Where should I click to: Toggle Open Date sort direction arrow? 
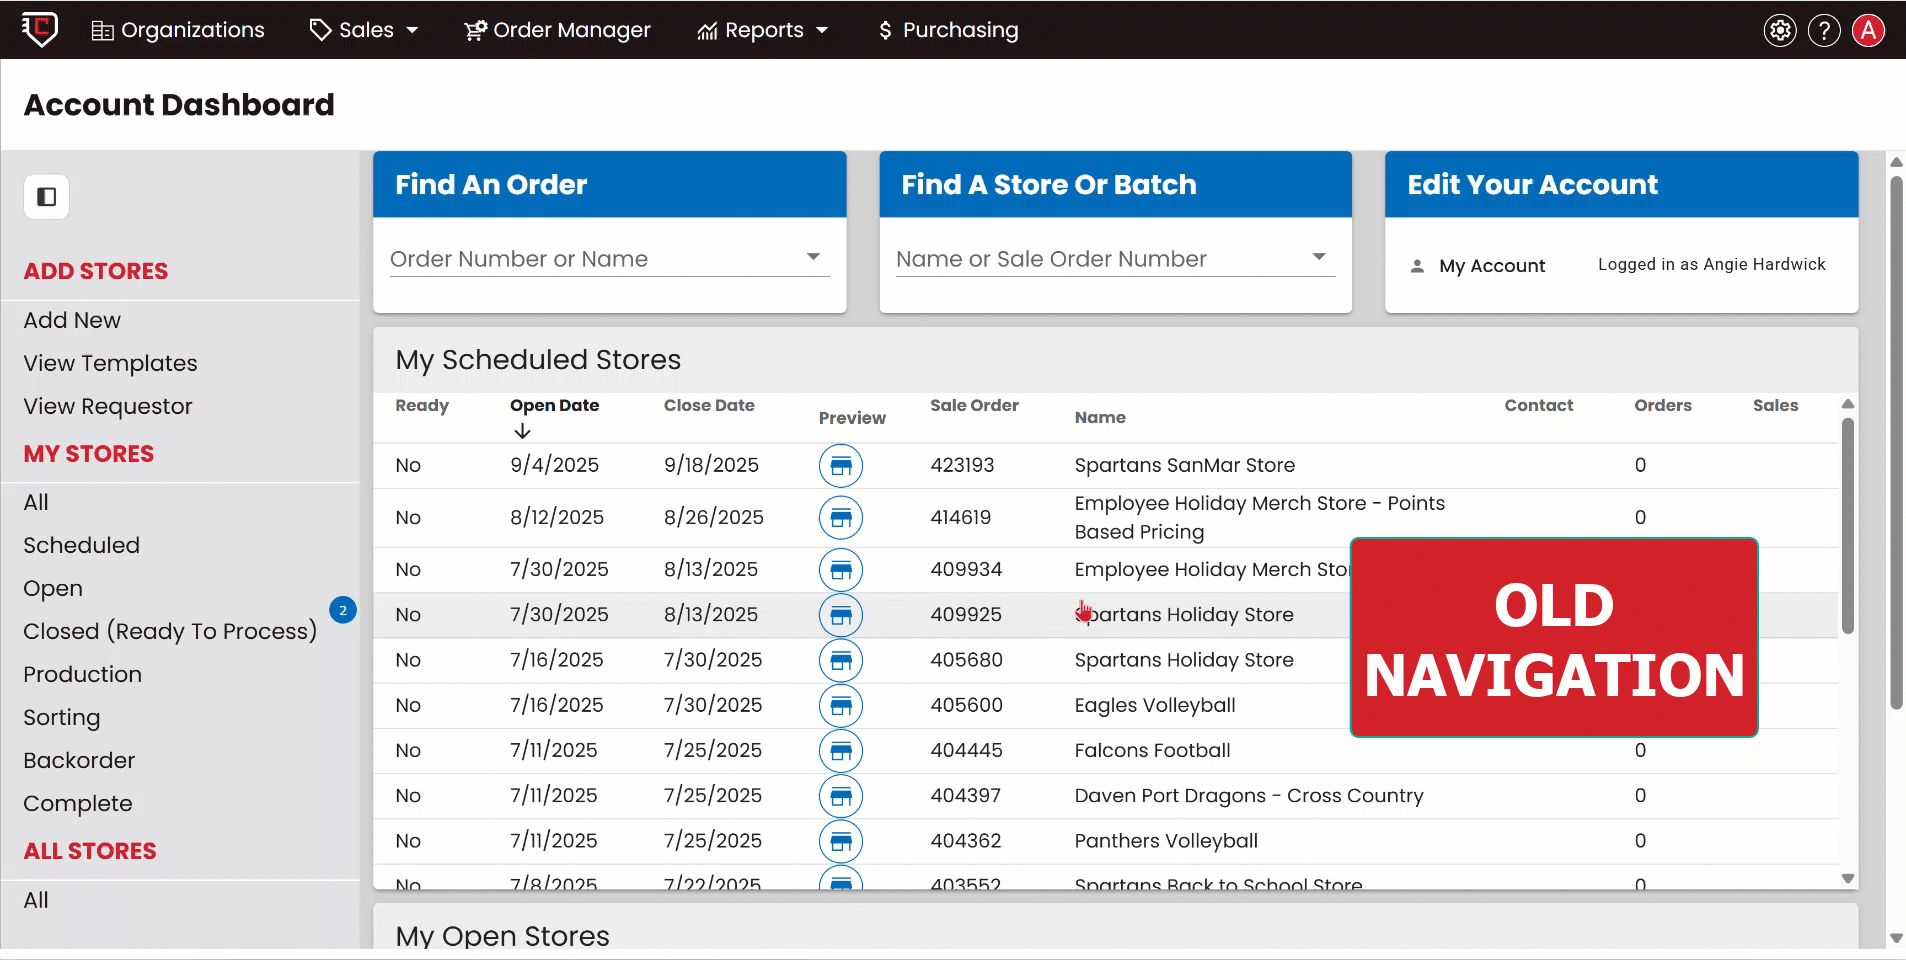522,431
